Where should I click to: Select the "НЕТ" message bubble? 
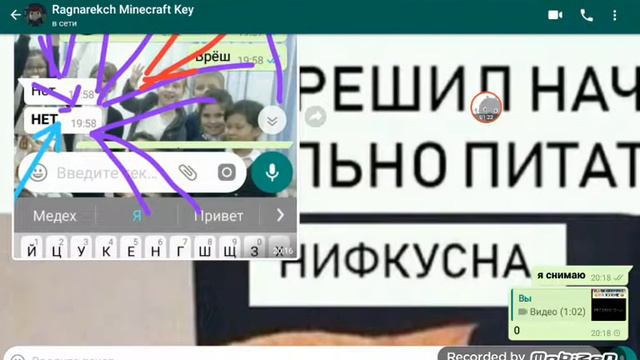pyautogui.click(x=63, y=120)
